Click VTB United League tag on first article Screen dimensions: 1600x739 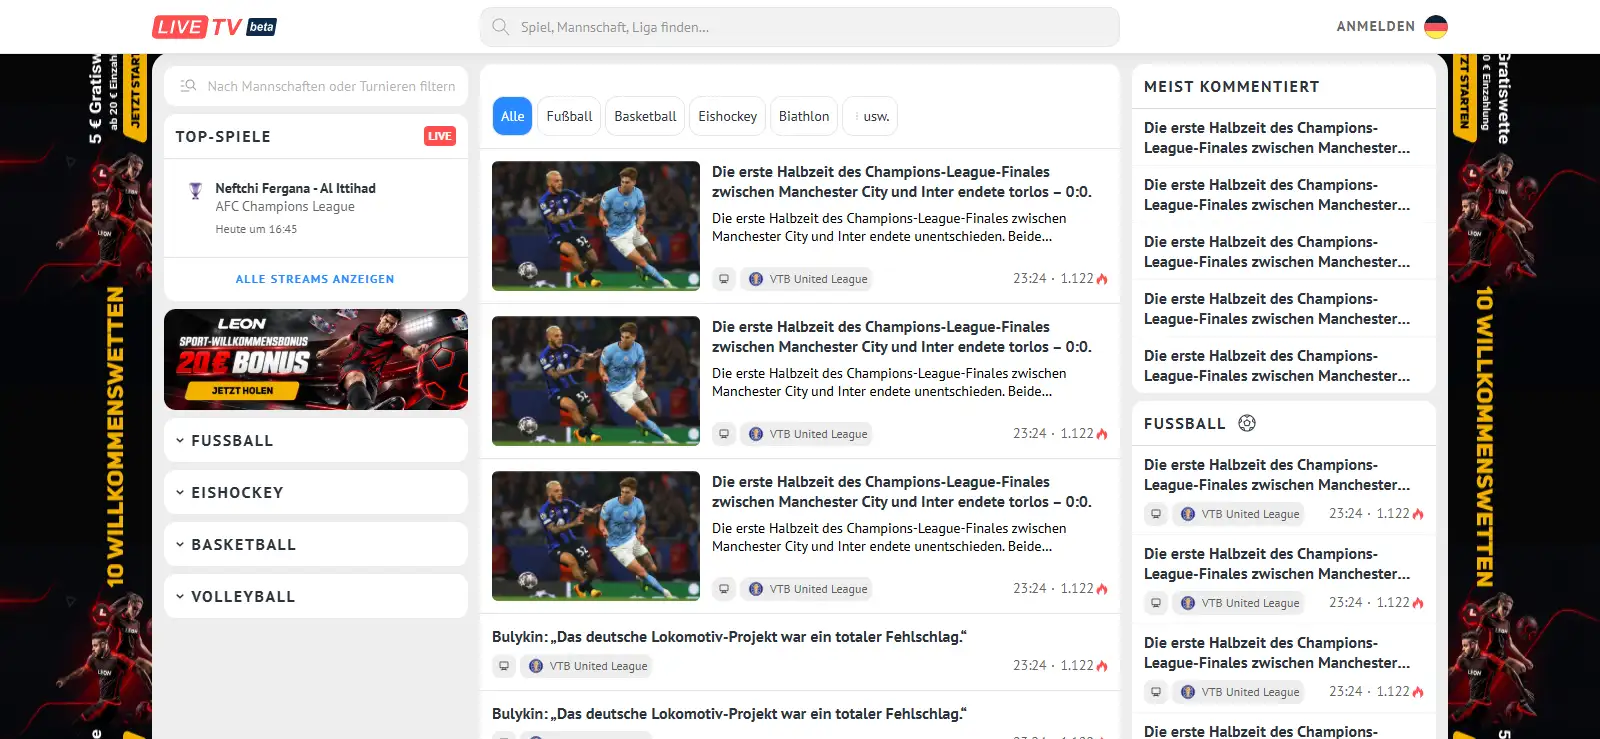(807, 279)
